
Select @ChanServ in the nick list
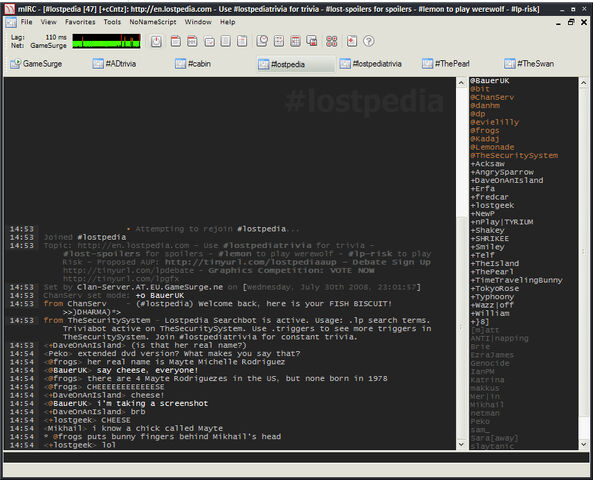pyautogui.click(x=492, y=97)
